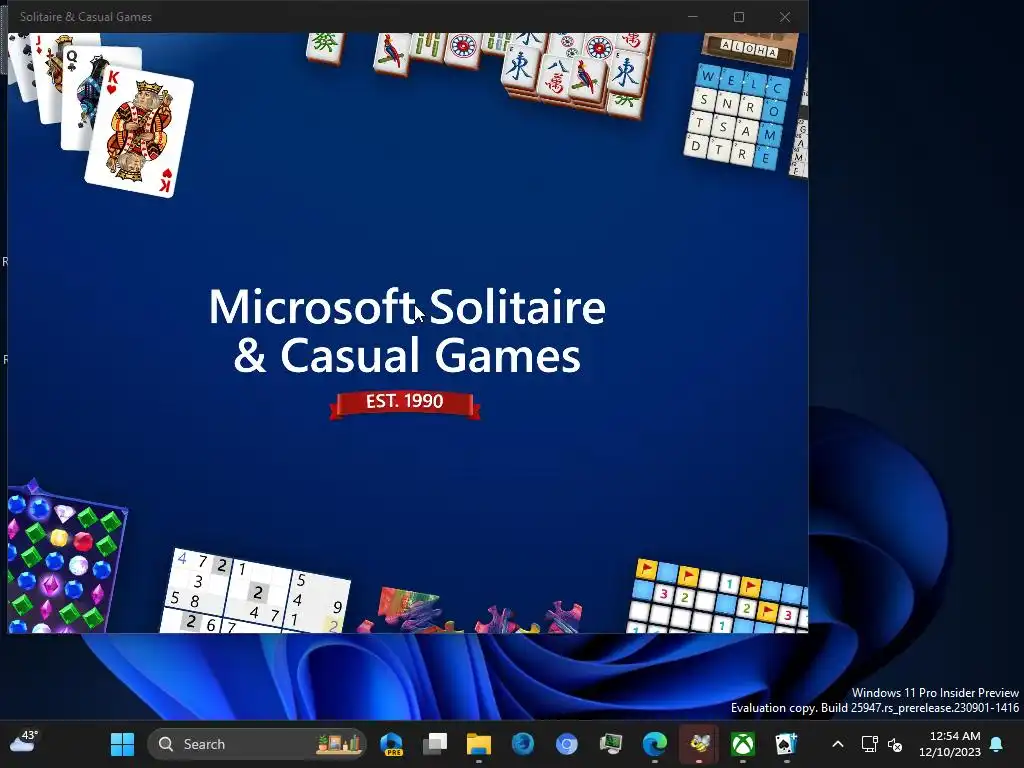This screenshot has width=1024, height=768.
Task: Open File Explorer from the taskbar
Action: [x=478, y=744]
